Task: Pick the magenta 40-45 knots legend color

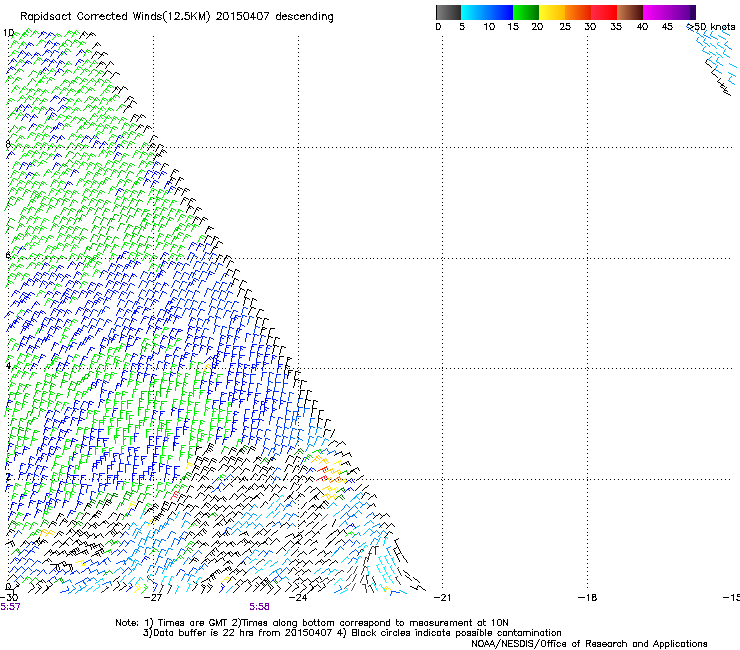Action: click(x=656, y=12)
